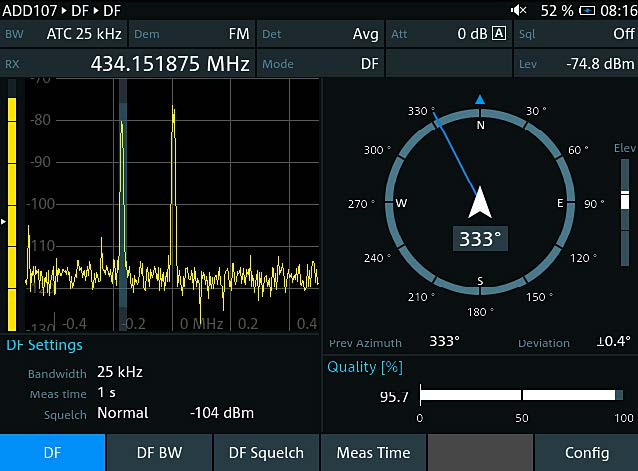Click the small triangle marker beside level bar
638x471 pixels.
[x=4, y=219]
